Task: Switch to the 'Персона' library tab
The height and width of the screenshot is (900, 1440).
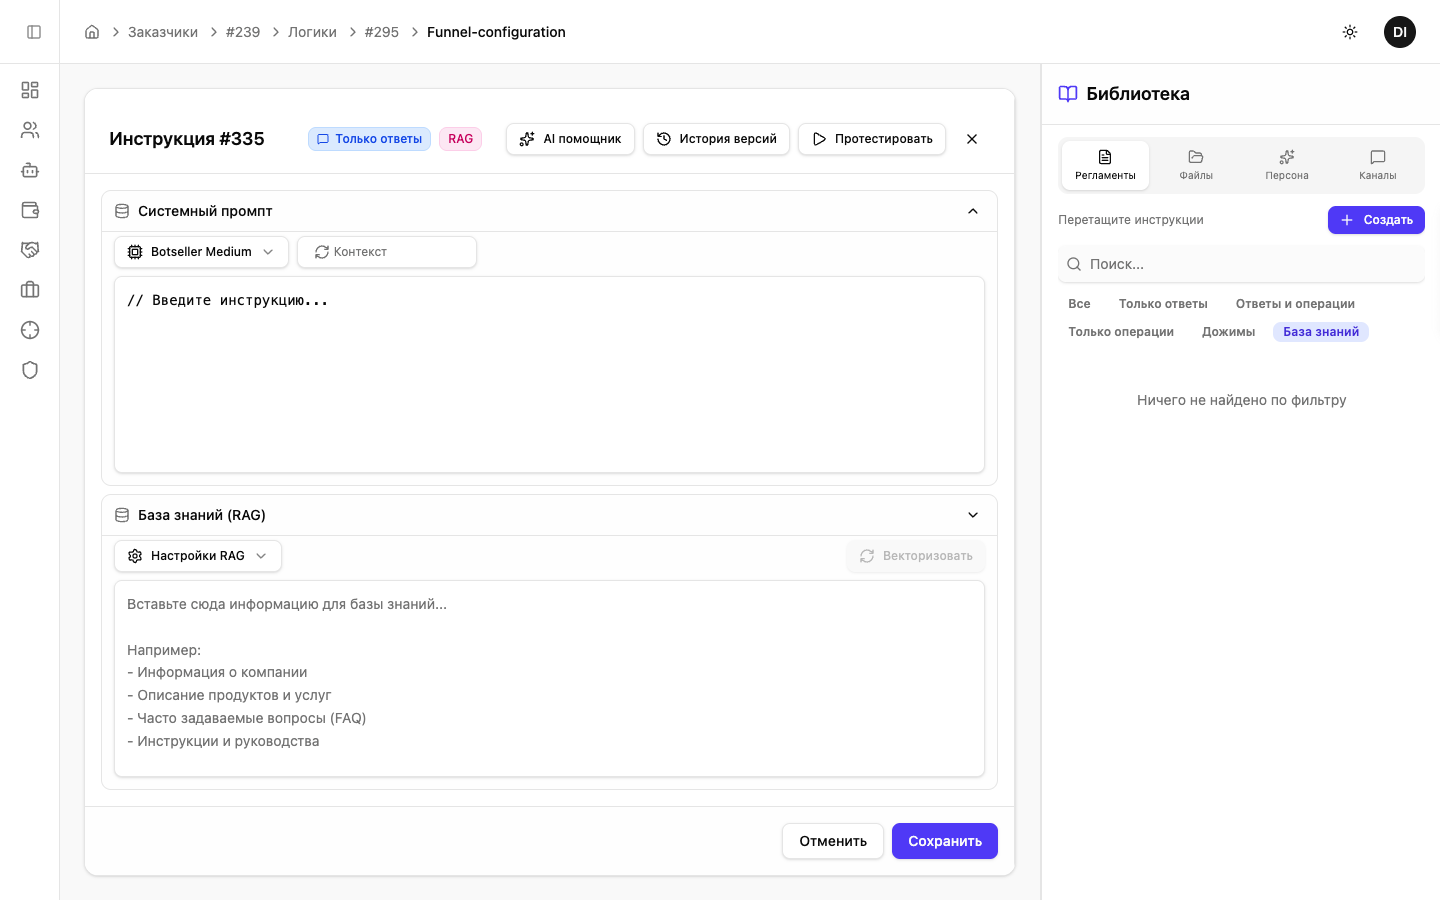Action: (1286, 165)
